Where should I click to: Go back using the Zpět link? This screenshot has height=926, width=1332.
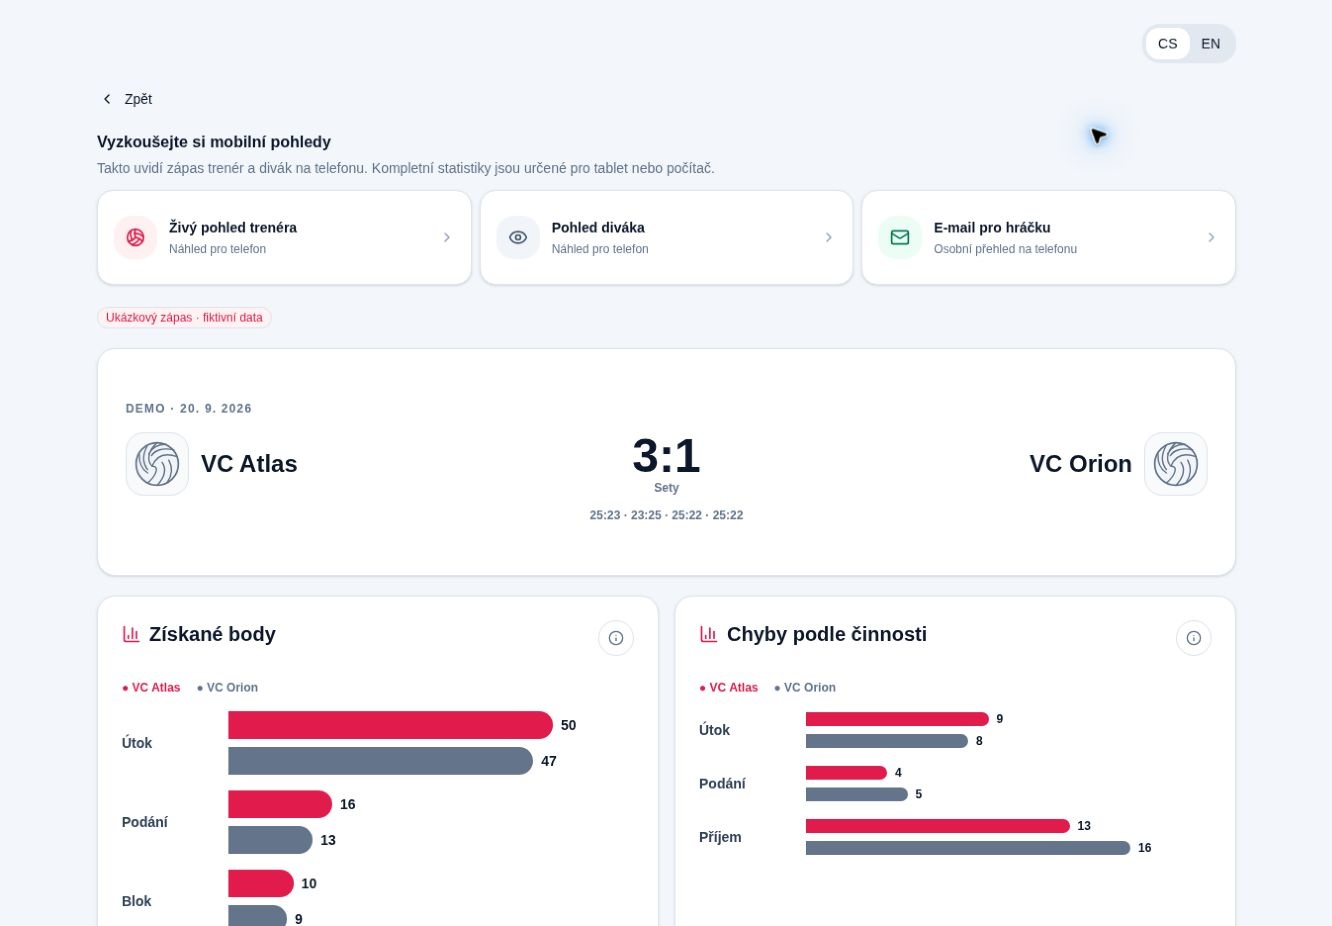tap(127, 99)
